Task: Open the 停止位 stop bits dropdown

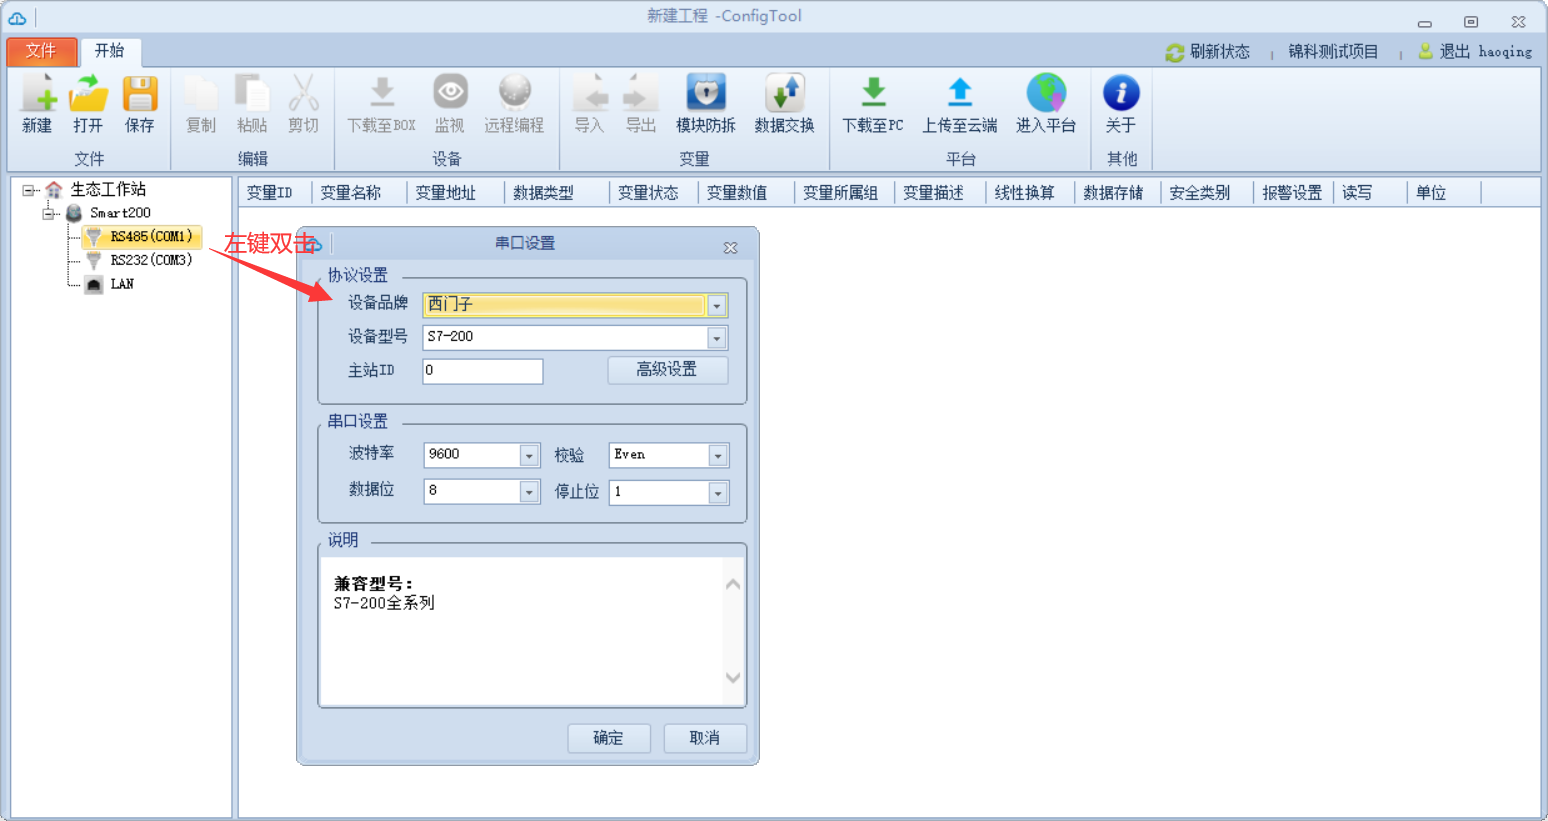Action: click(x=718, y=492)
